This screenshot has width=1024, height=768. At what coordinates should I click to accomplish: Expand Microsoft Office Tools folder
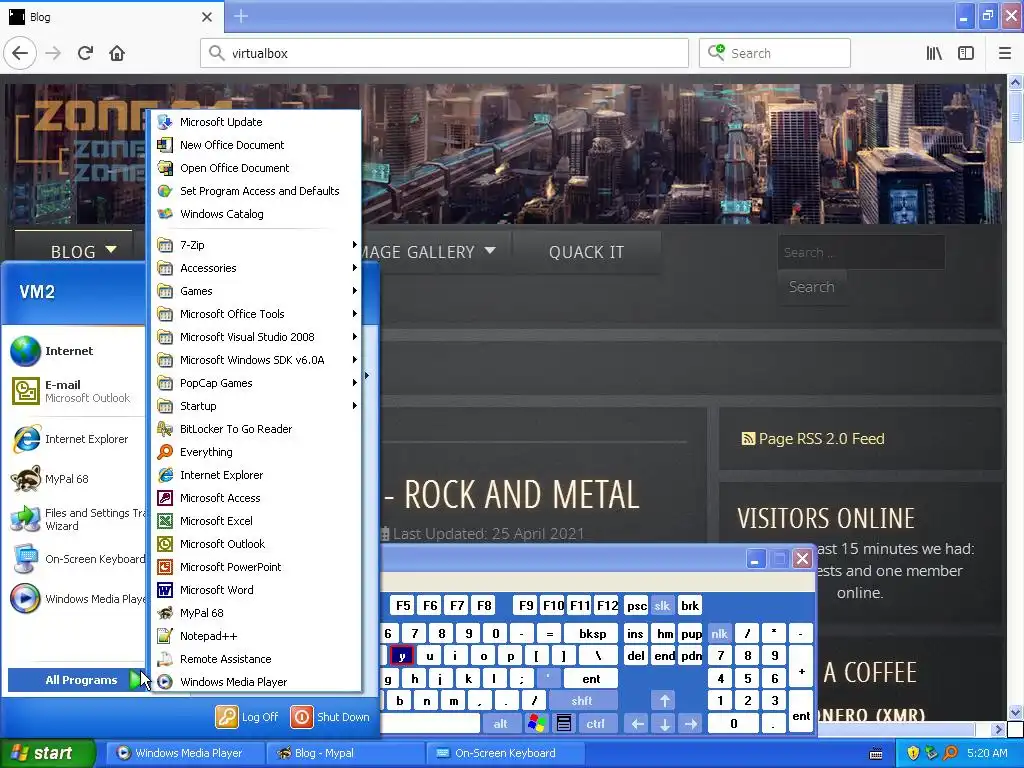click(256, 314)
